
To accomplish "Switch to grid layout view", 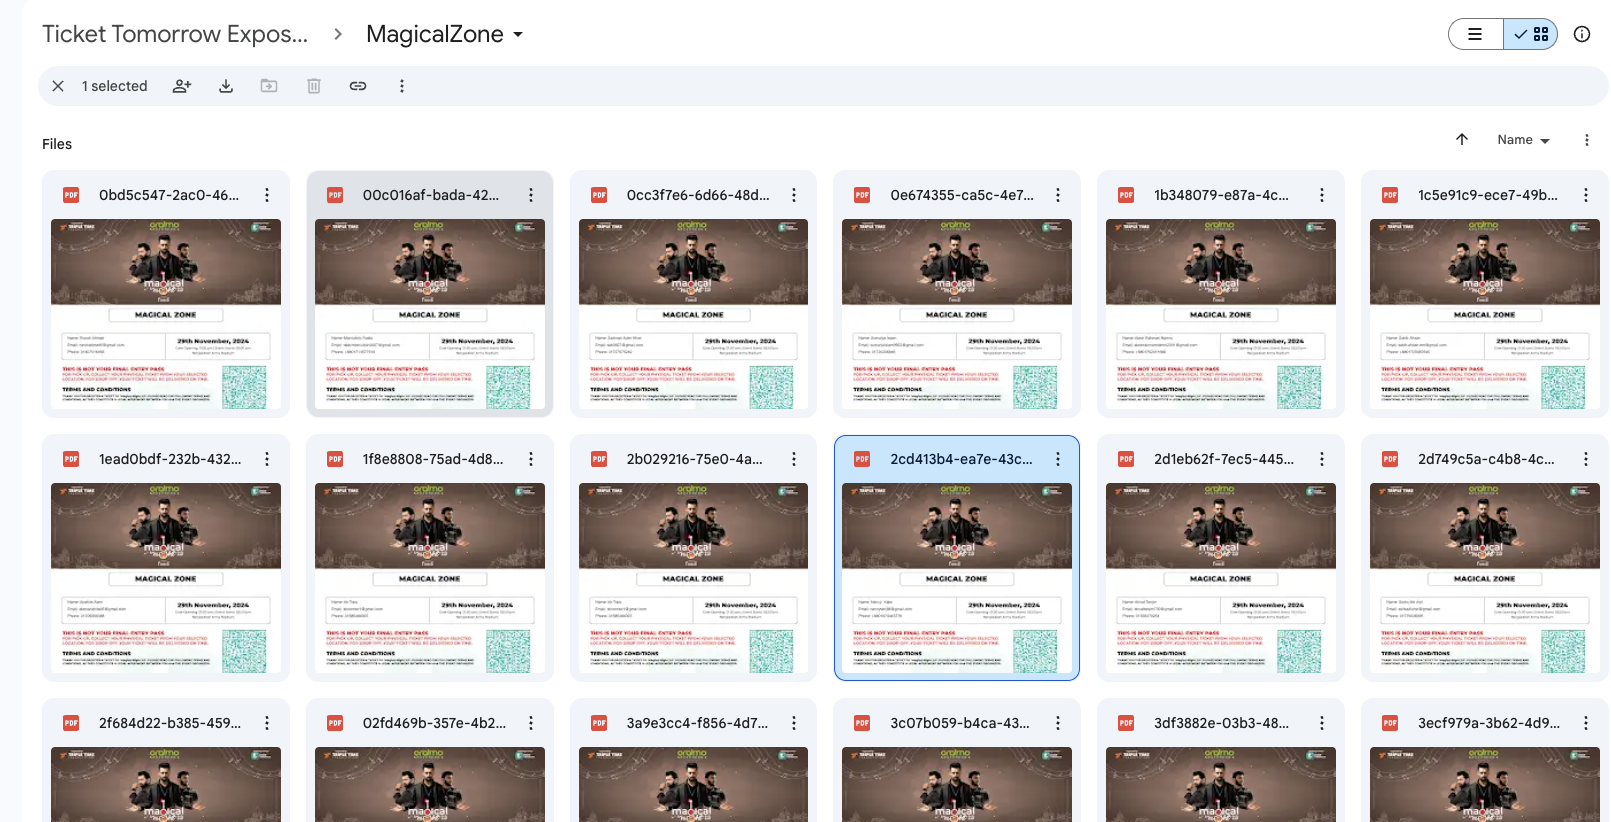I will pyautogui.click(x=1531, y=34).
